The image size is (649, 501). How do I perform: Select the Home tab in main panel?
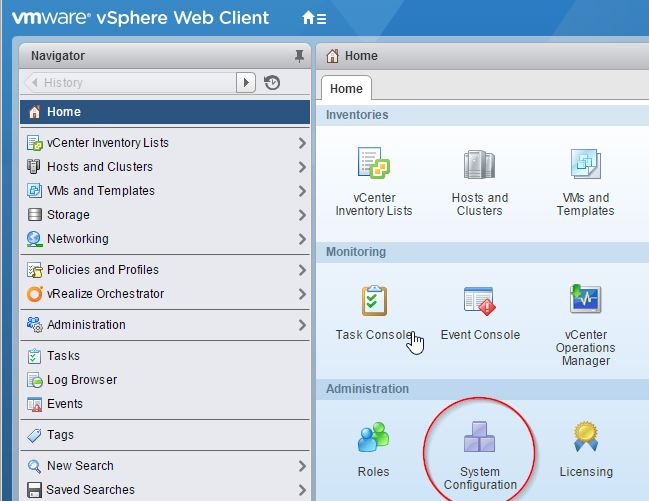tap(346, 88)
